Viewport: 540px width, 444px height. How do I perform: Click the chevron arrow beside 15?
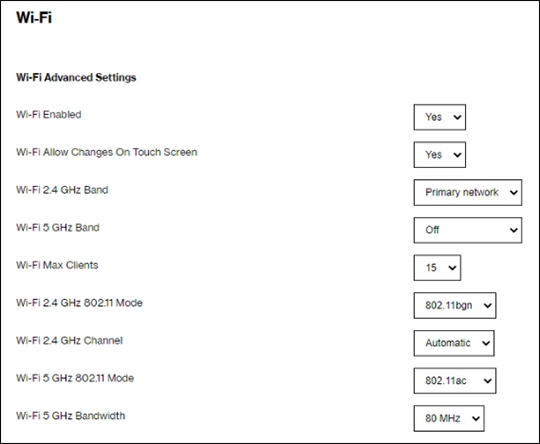(452, 268)
